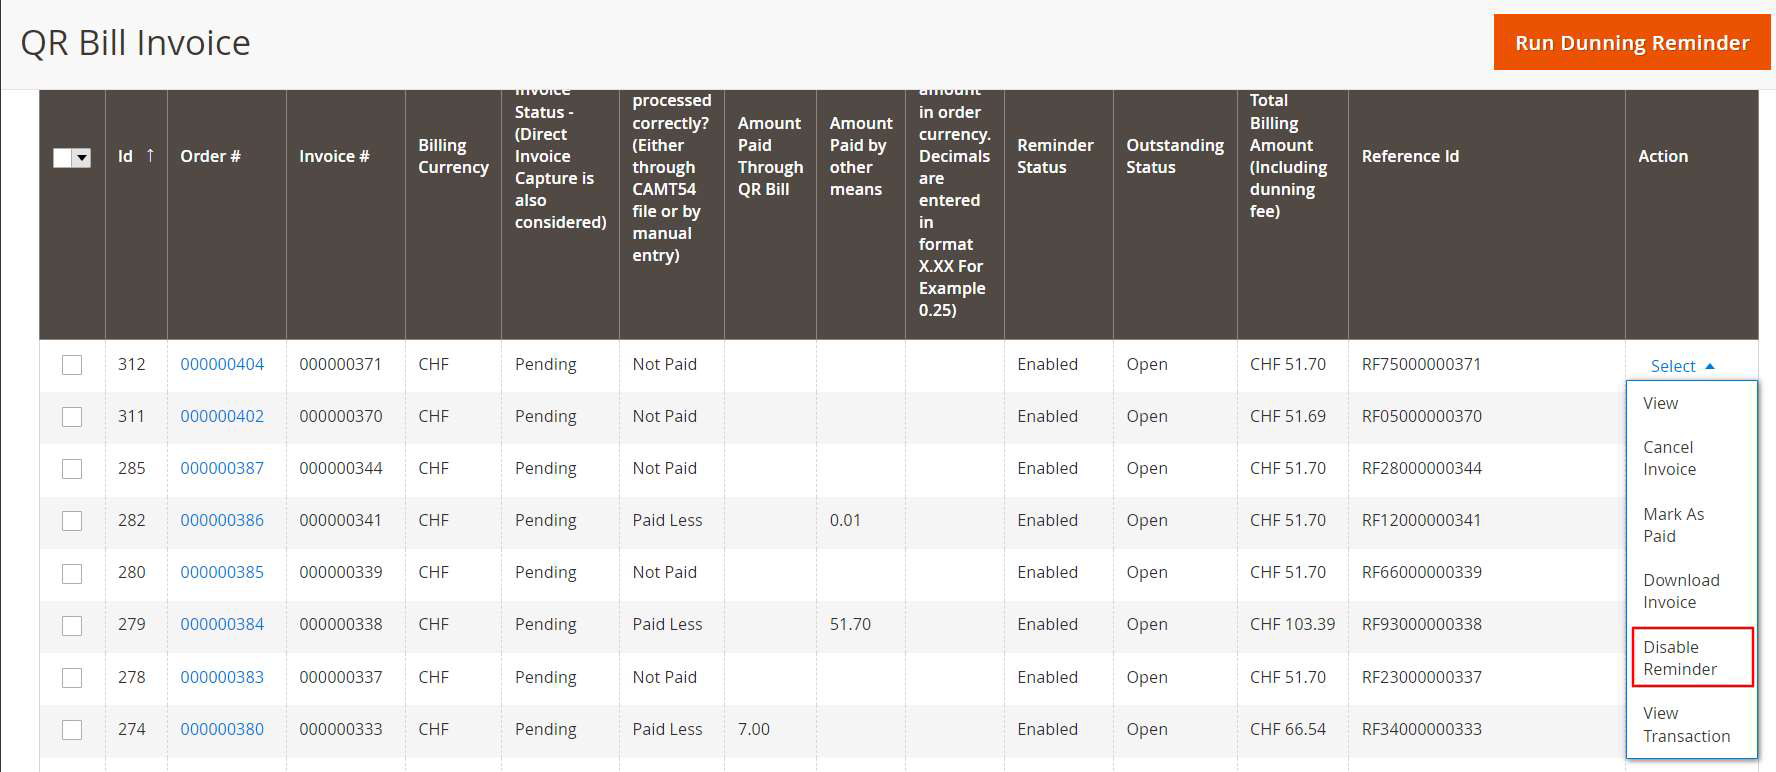Click the Outstanding Status column header
This screenshot has height=772, width=1776.
point(1174,156)
